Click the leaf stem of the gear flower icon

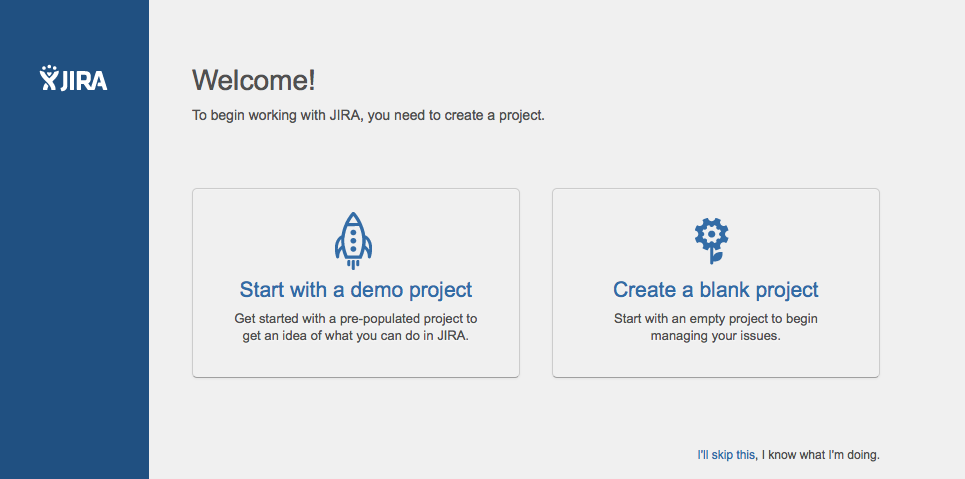714,257
